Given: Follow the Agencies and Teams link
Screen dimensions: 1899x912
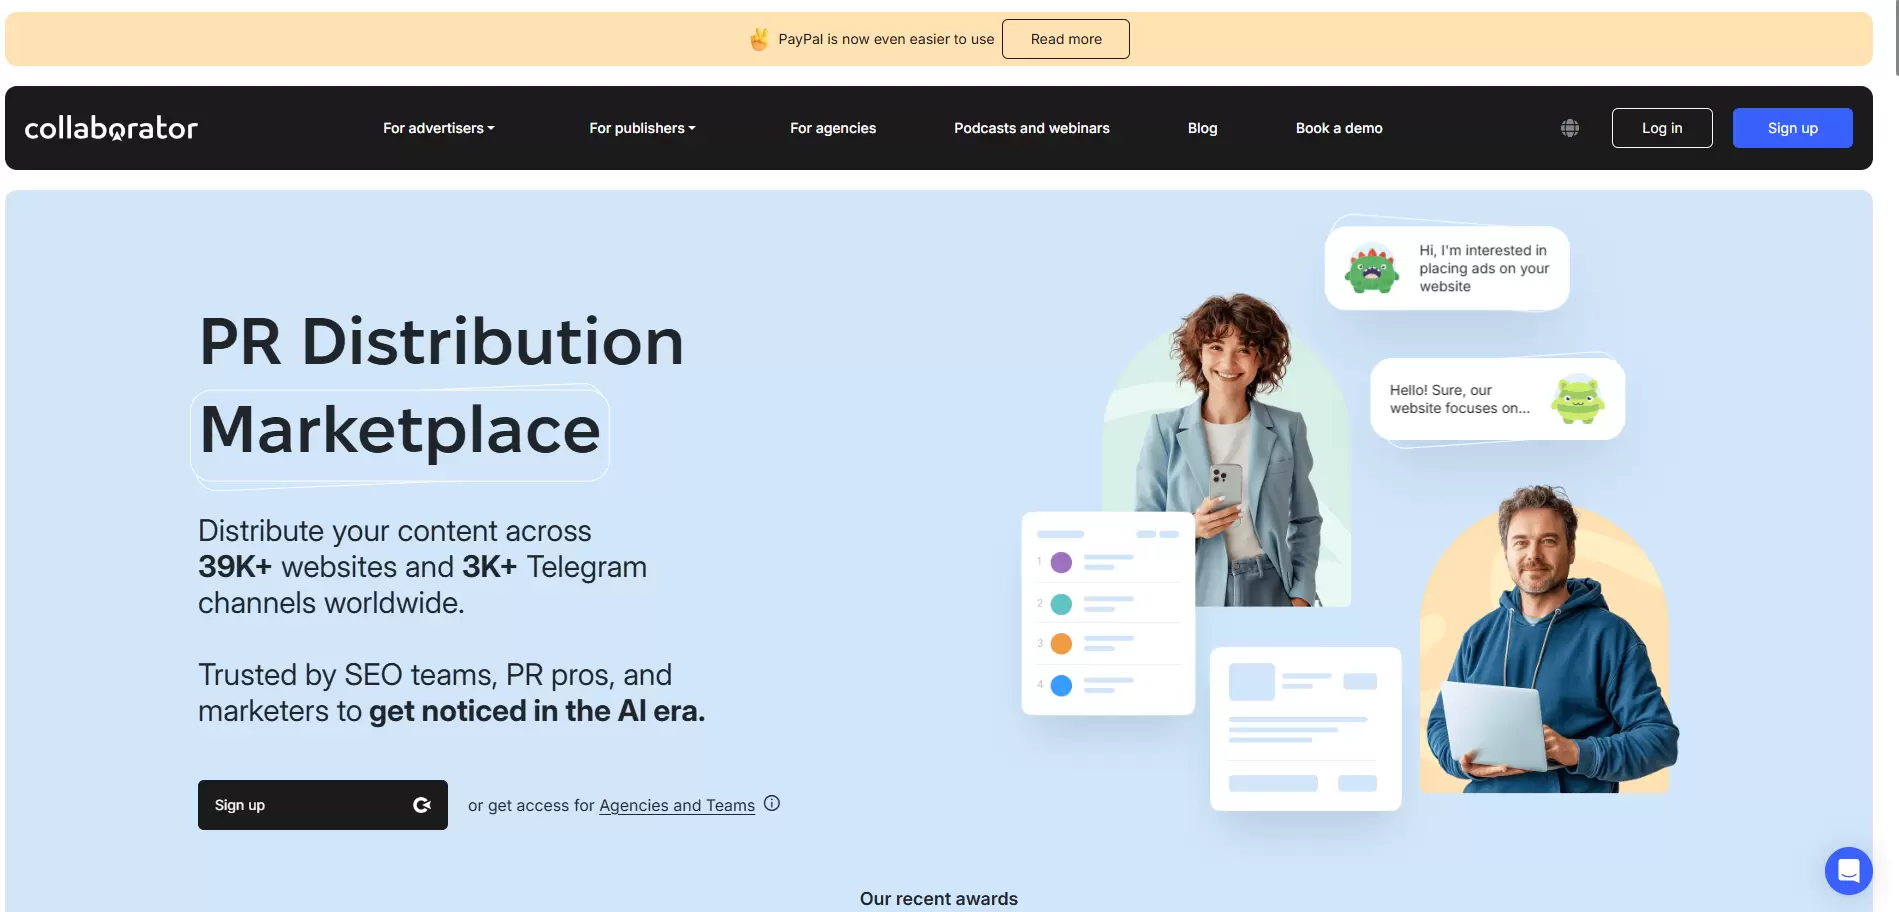Looking at the screenshot, I should point(676,805).
